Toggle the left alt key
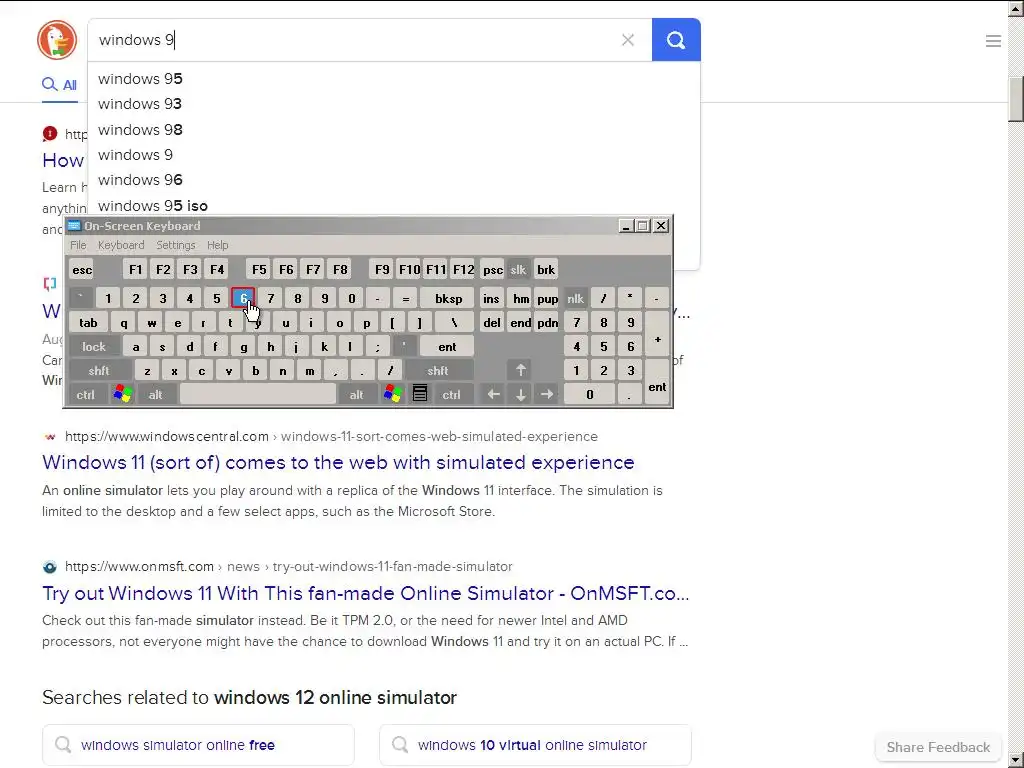The width and height of the screenshot is (1024, 768). (x=155, y=394)
